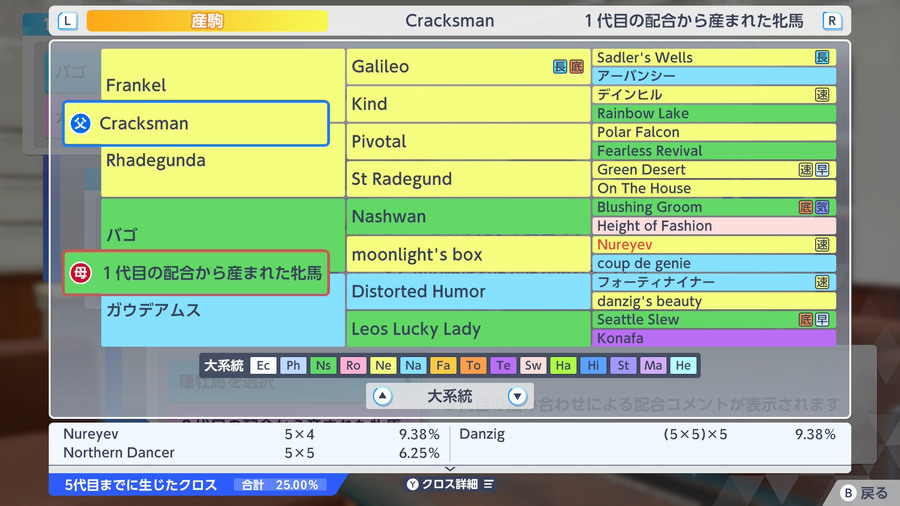The height and width of the screenshot is (506, 900).
Task: Select the Cracksman sire row
Action: [x=196, y=123]
